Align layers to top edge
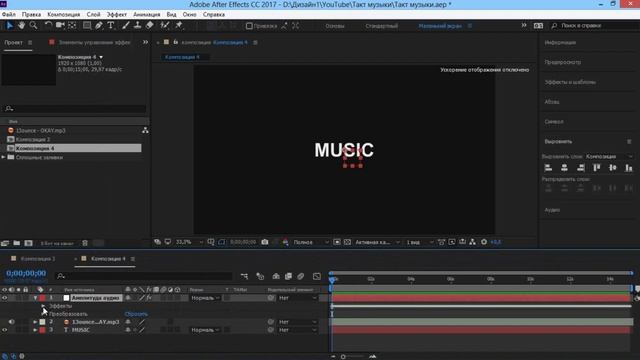The image size is (640, 360). (x=596, y=168)
